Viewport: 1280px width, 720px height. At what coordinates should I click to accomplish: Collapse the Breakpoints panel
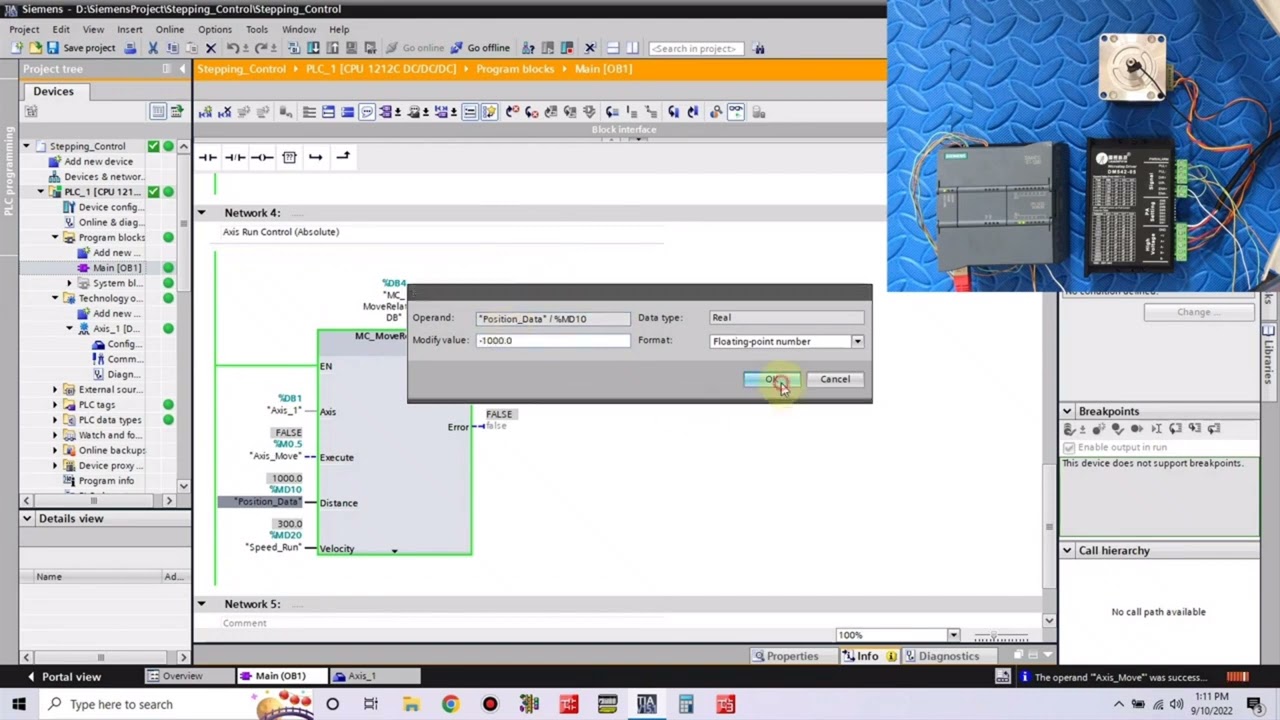click(x=1067, y=411)
